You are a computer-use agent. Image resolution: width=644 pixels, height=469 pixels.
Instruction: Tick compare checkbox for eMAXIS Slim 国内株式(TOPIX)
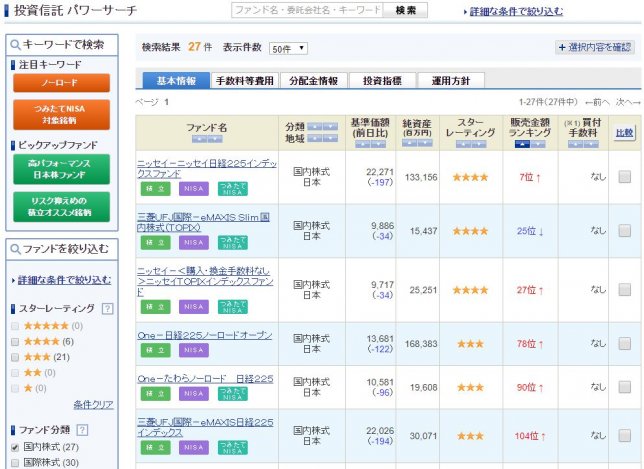point(625,231)
